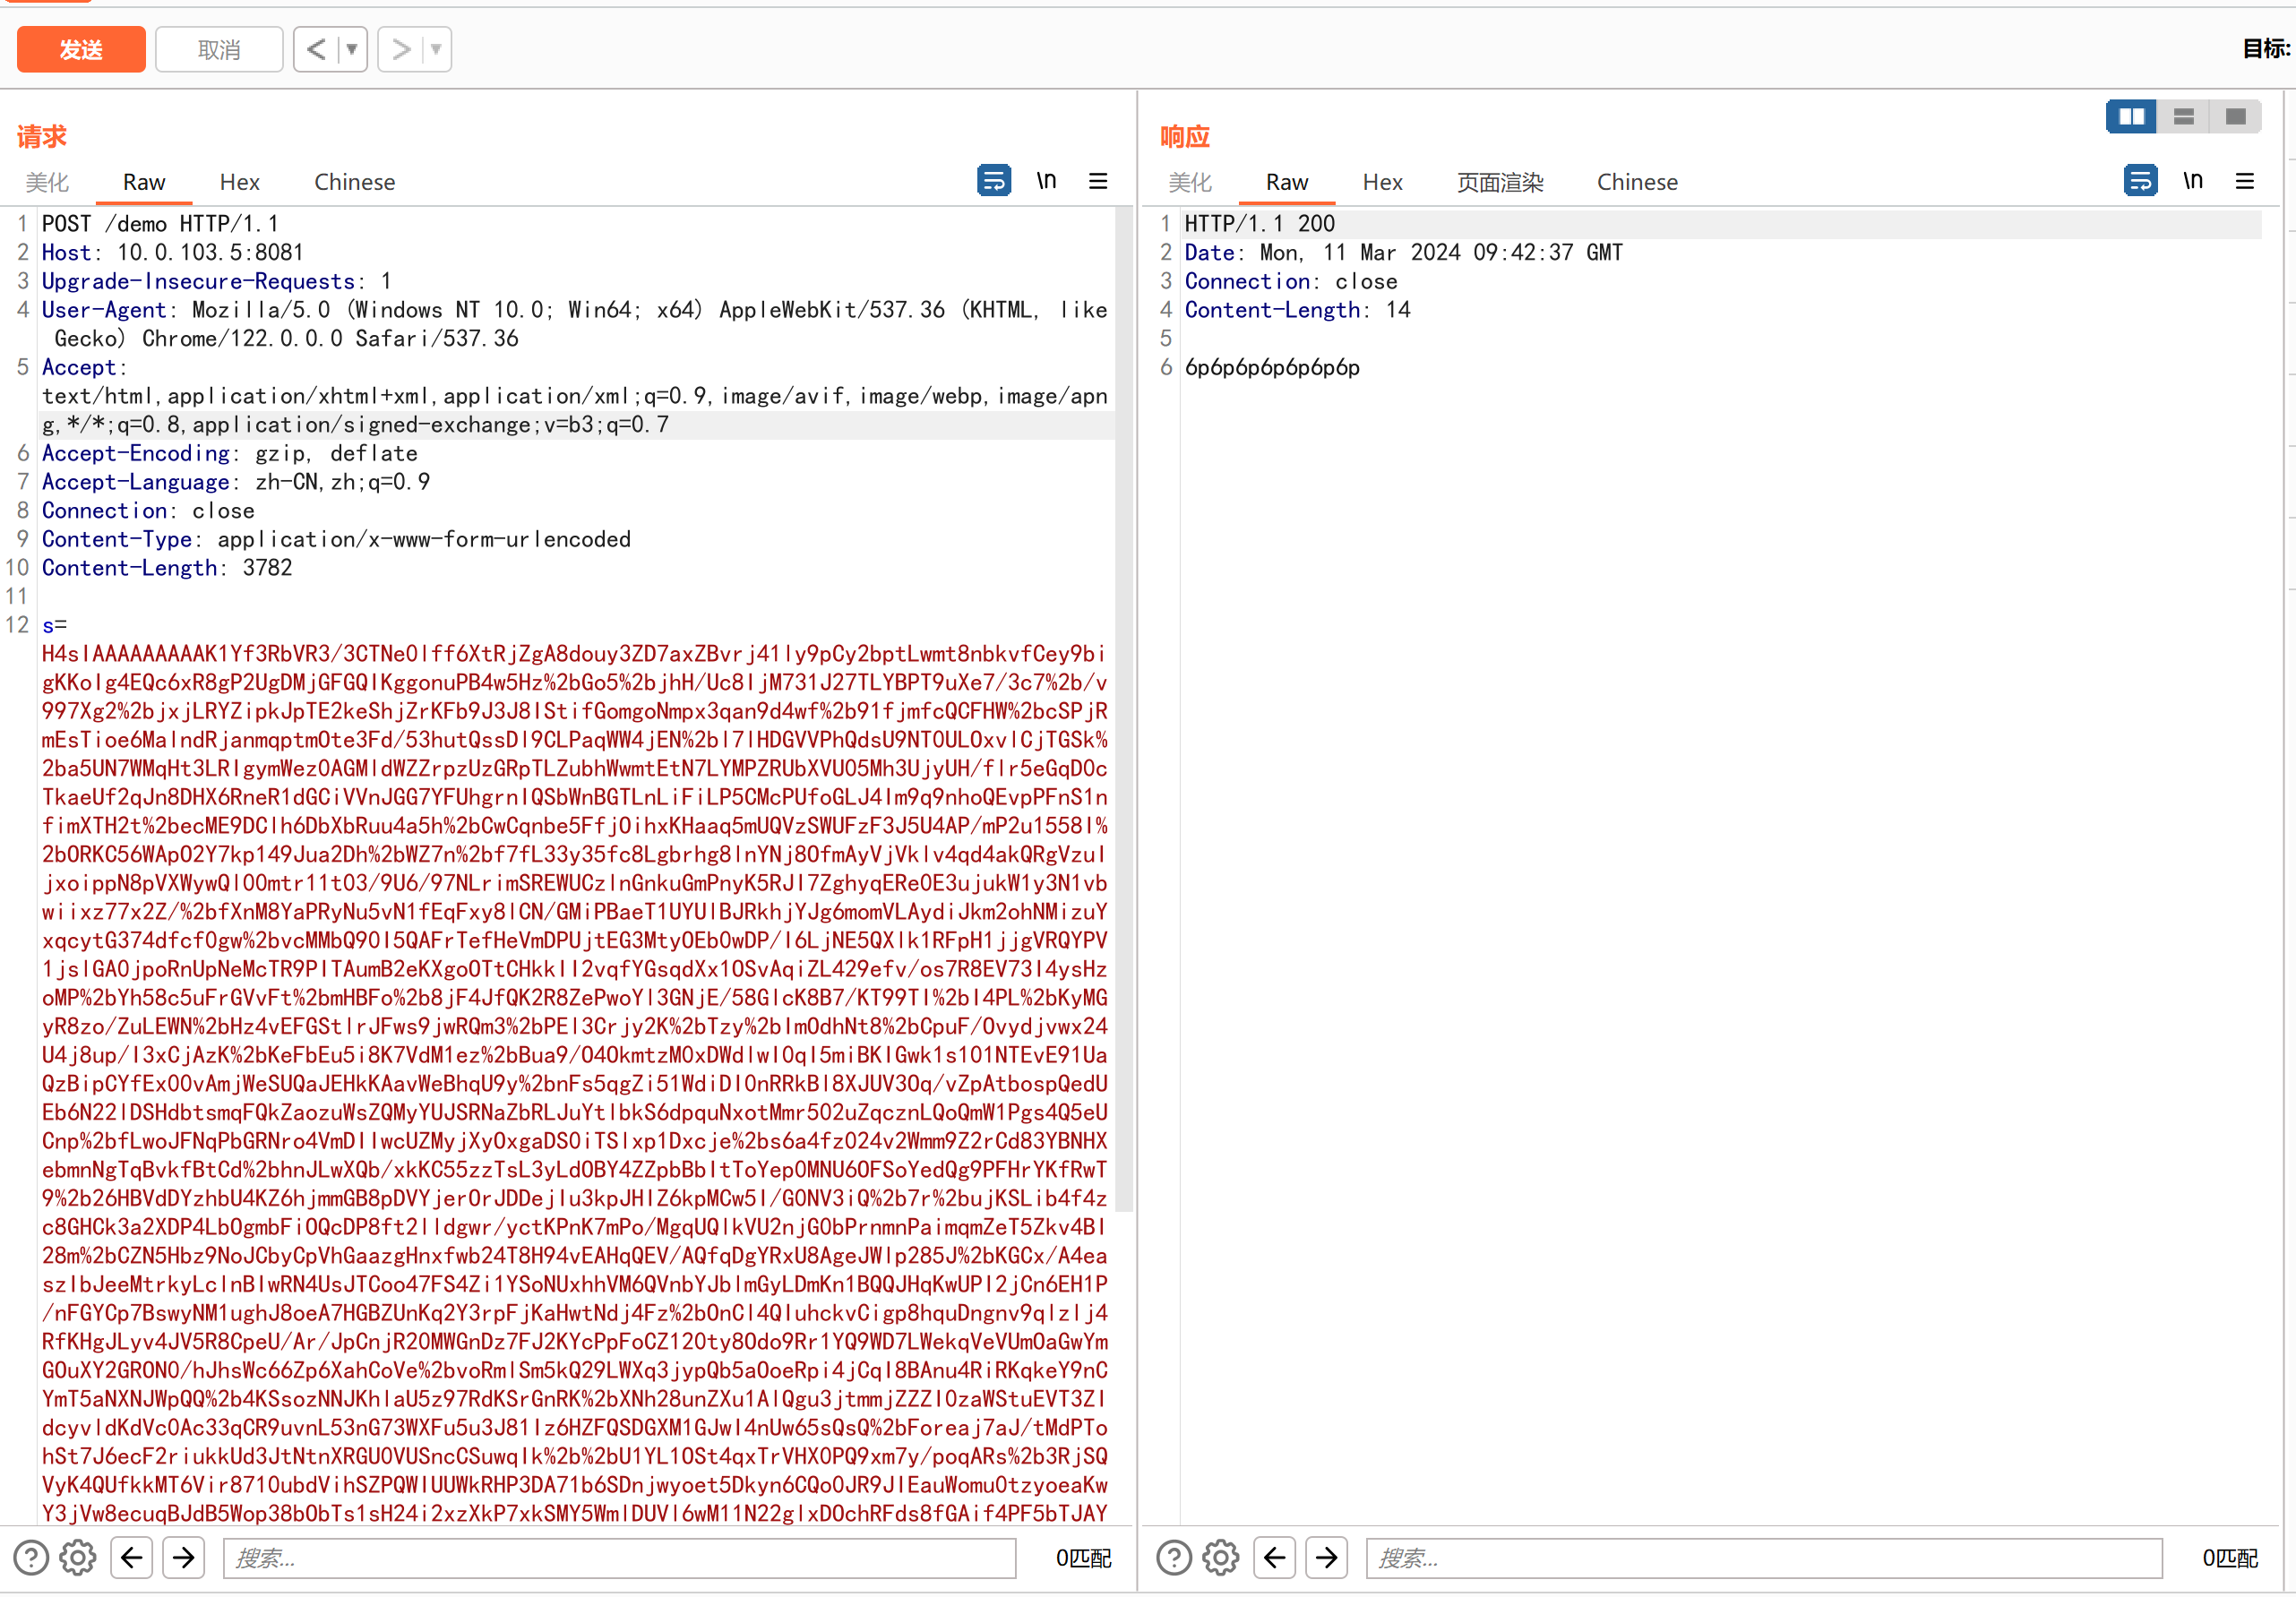Go to previous match in request search
This screenshot has width=2296, height=1597.
(x=131, y=1557)
